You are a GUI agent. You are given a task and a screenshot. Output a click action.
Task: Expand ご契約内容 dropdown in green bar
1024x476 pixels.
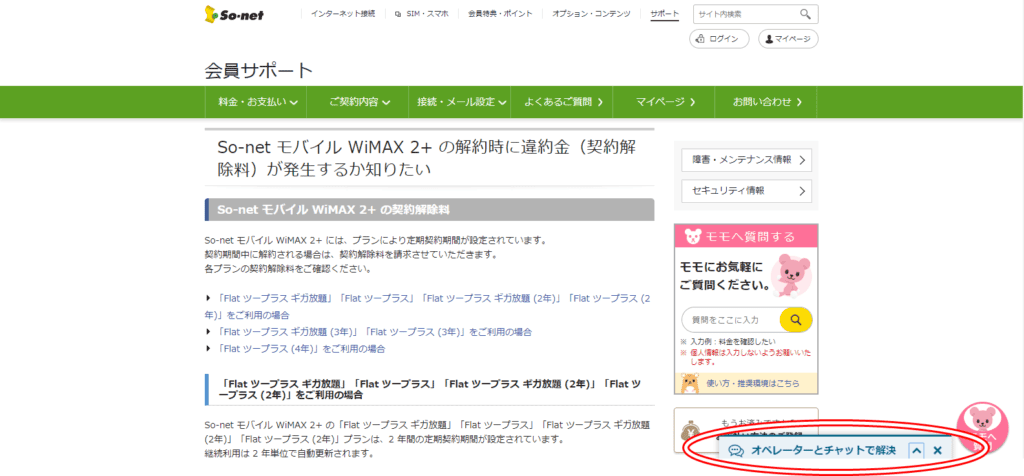coord(359,102)
